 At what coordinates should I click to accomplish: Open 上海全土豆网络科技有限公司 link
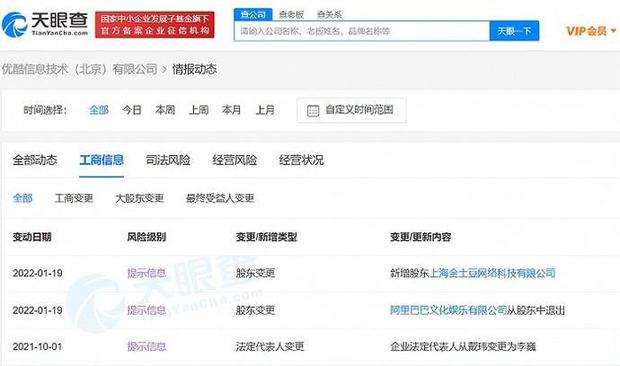pos(492,273)
